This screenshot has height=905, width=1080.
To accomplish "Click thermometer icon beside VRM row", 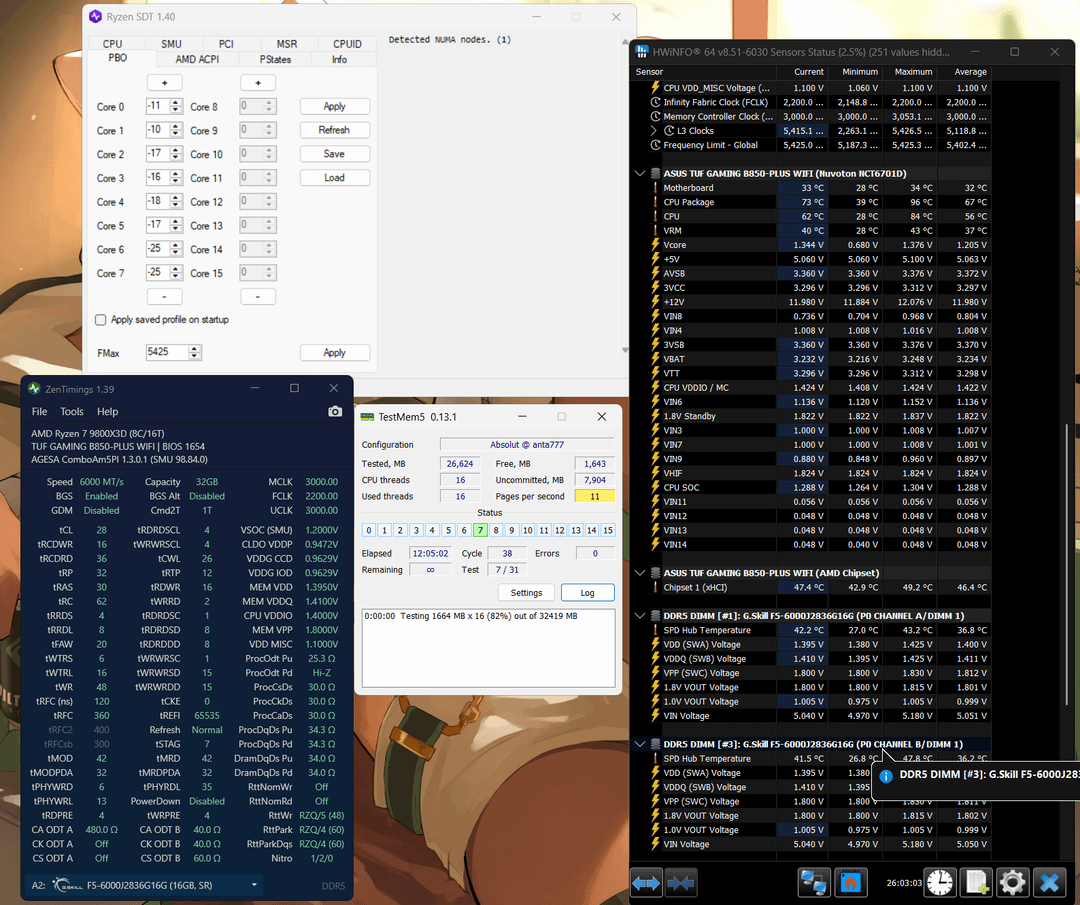I will 656,230.
